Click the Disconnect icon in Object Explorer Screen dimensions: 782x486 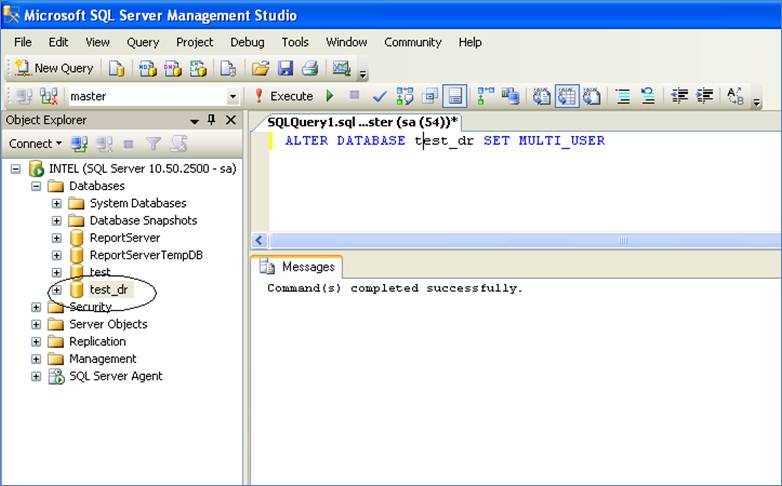(104, 144)
